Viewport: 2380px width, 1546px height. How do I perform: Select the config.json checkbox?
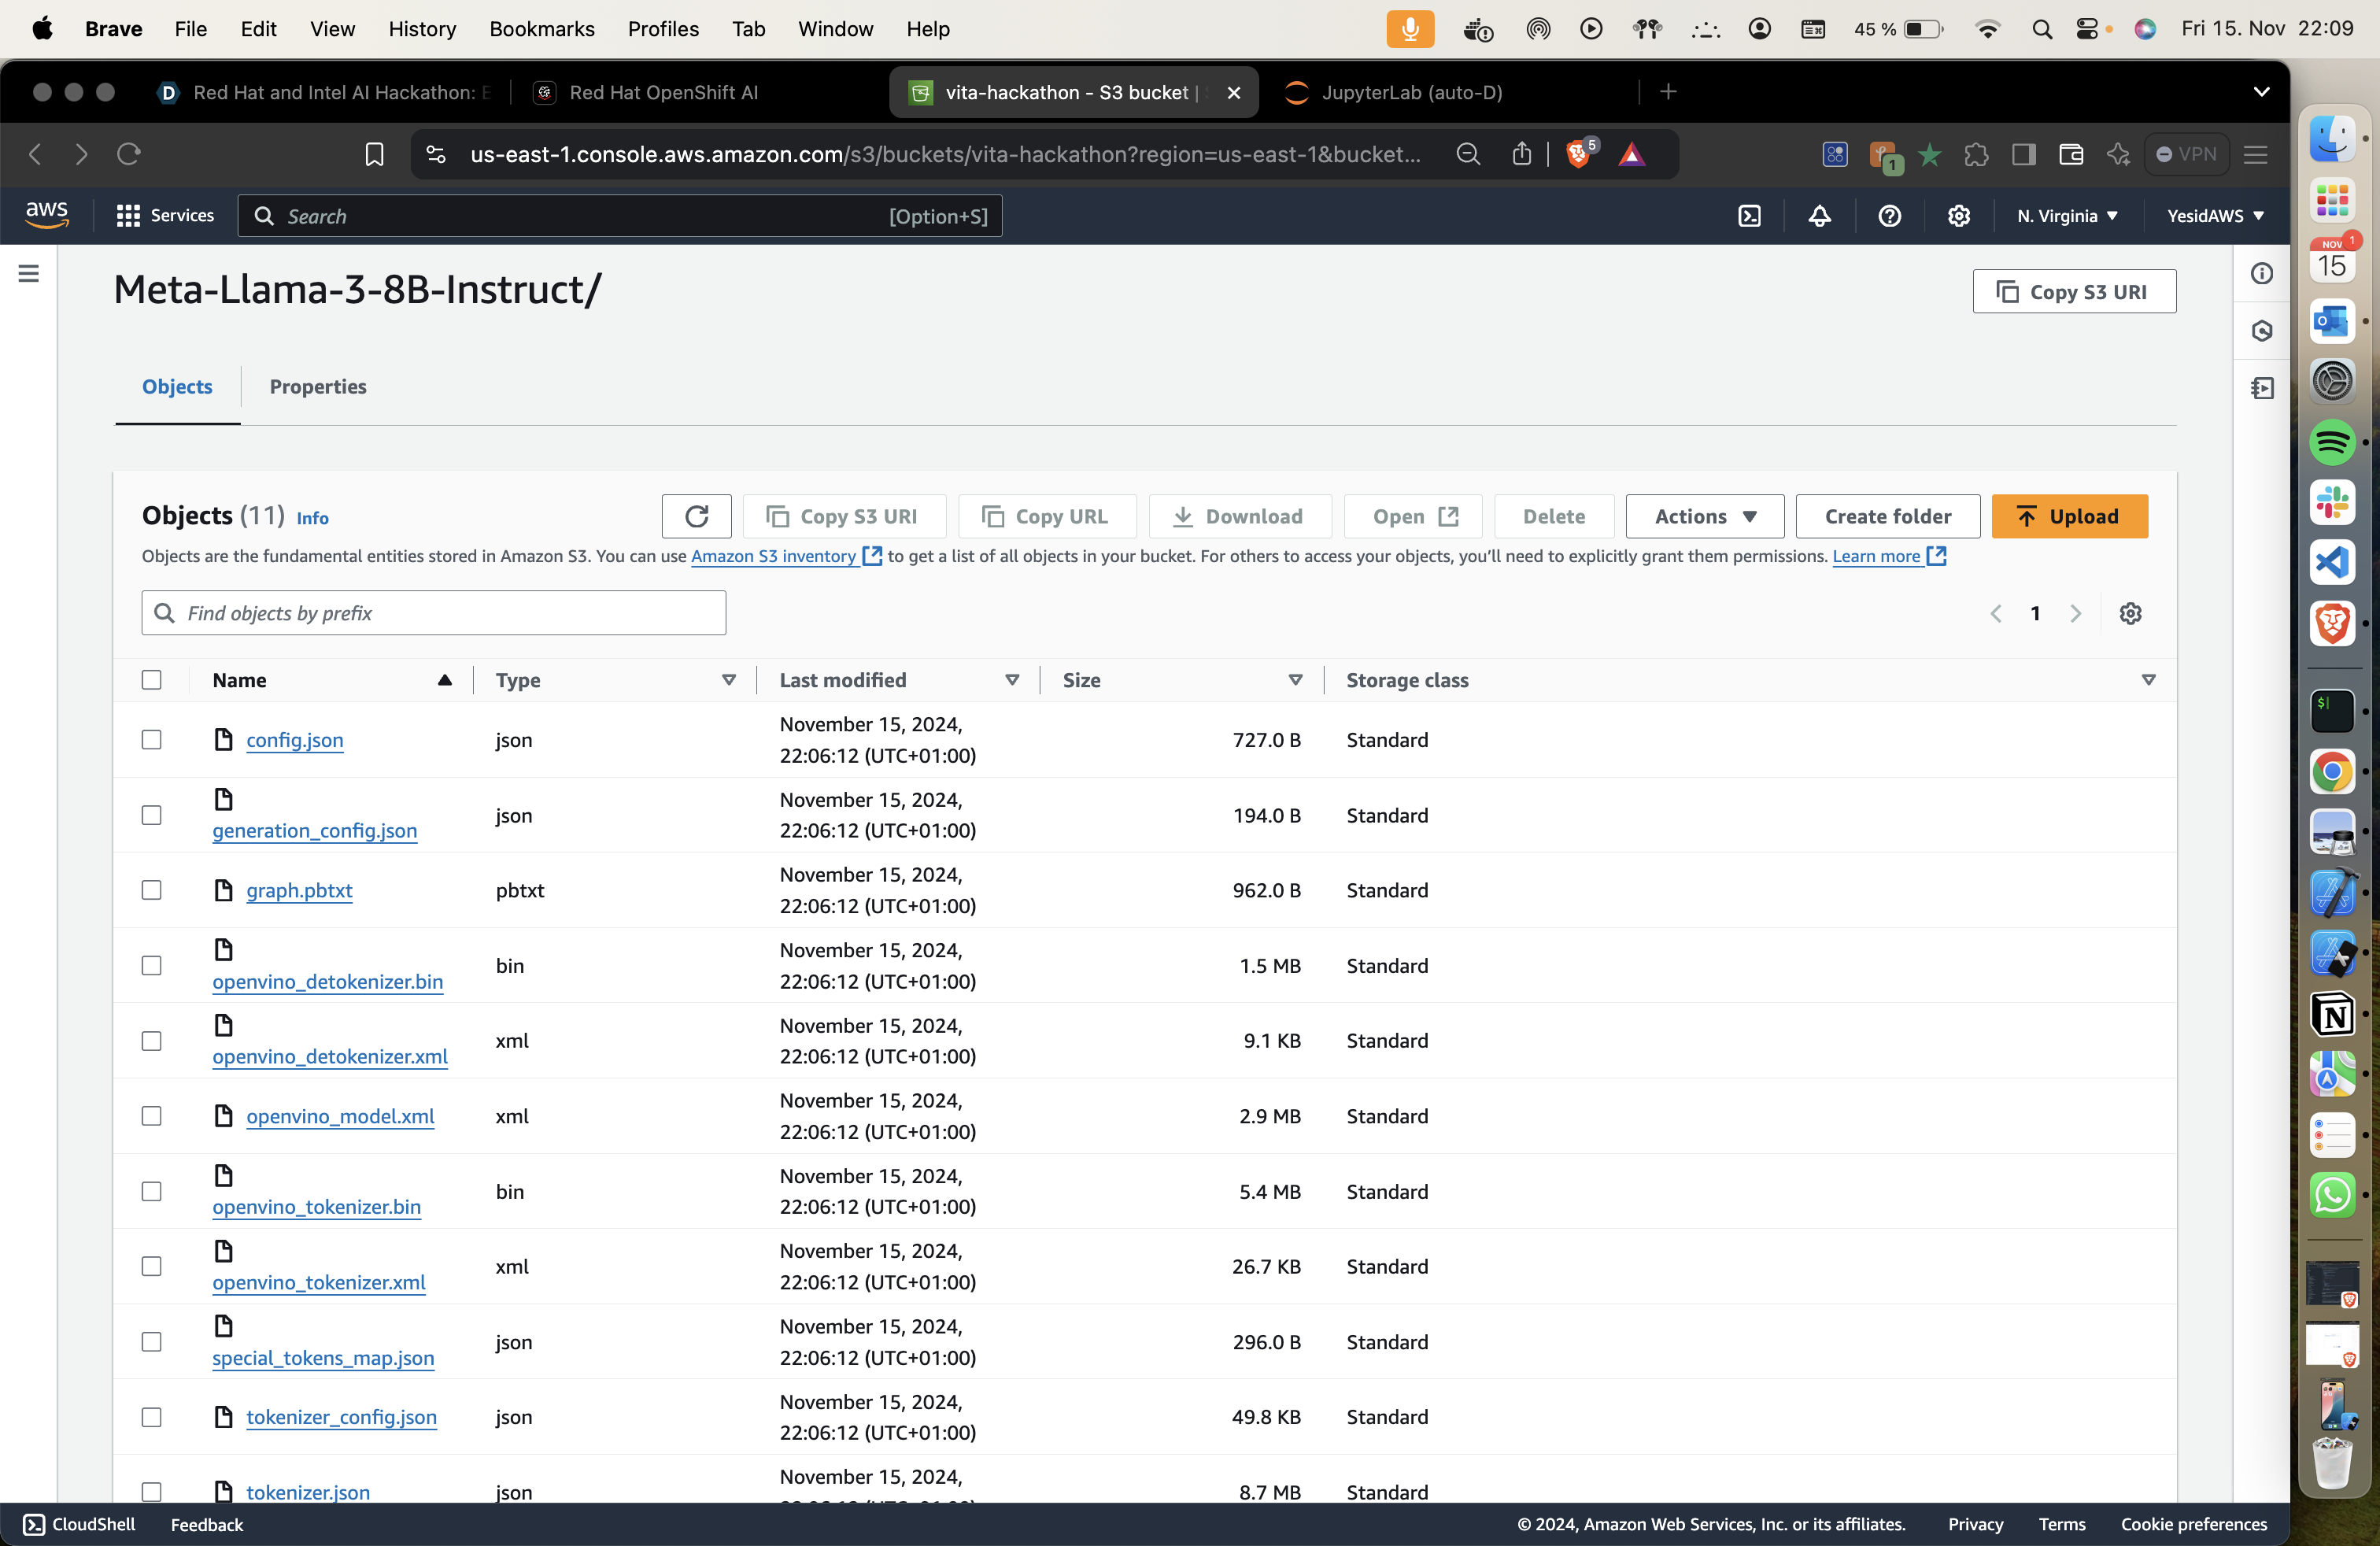[151, 740]
